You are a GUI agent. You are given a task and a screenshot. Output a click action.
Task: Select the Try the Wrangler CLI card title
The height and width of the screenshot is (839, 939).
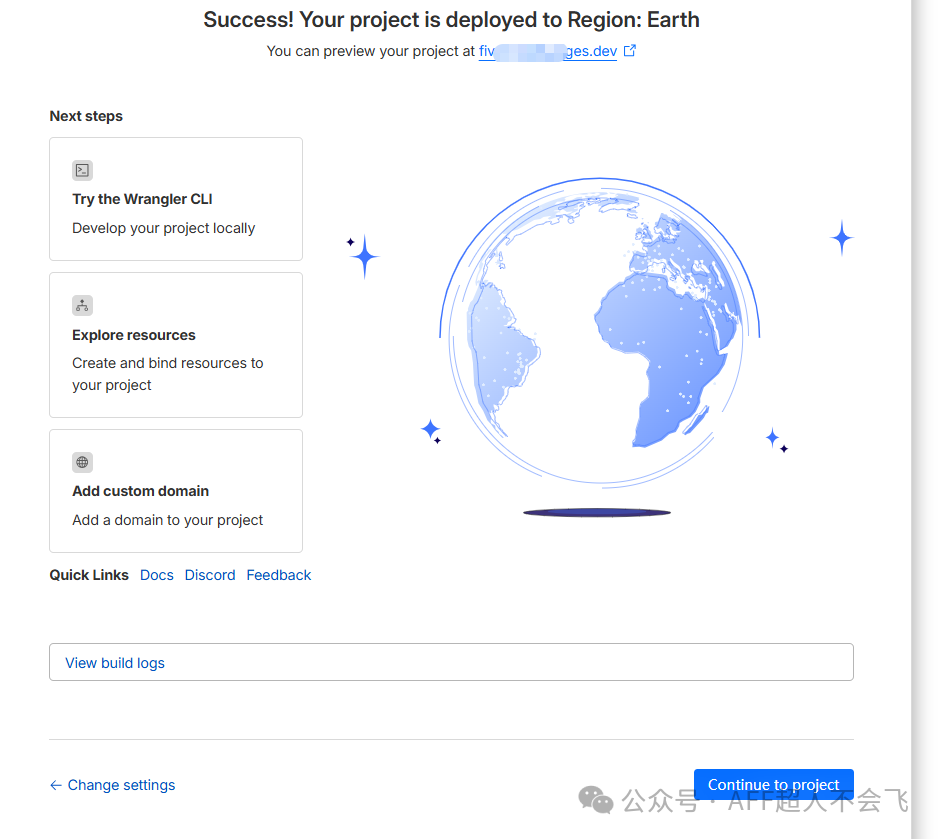point(142,199)
